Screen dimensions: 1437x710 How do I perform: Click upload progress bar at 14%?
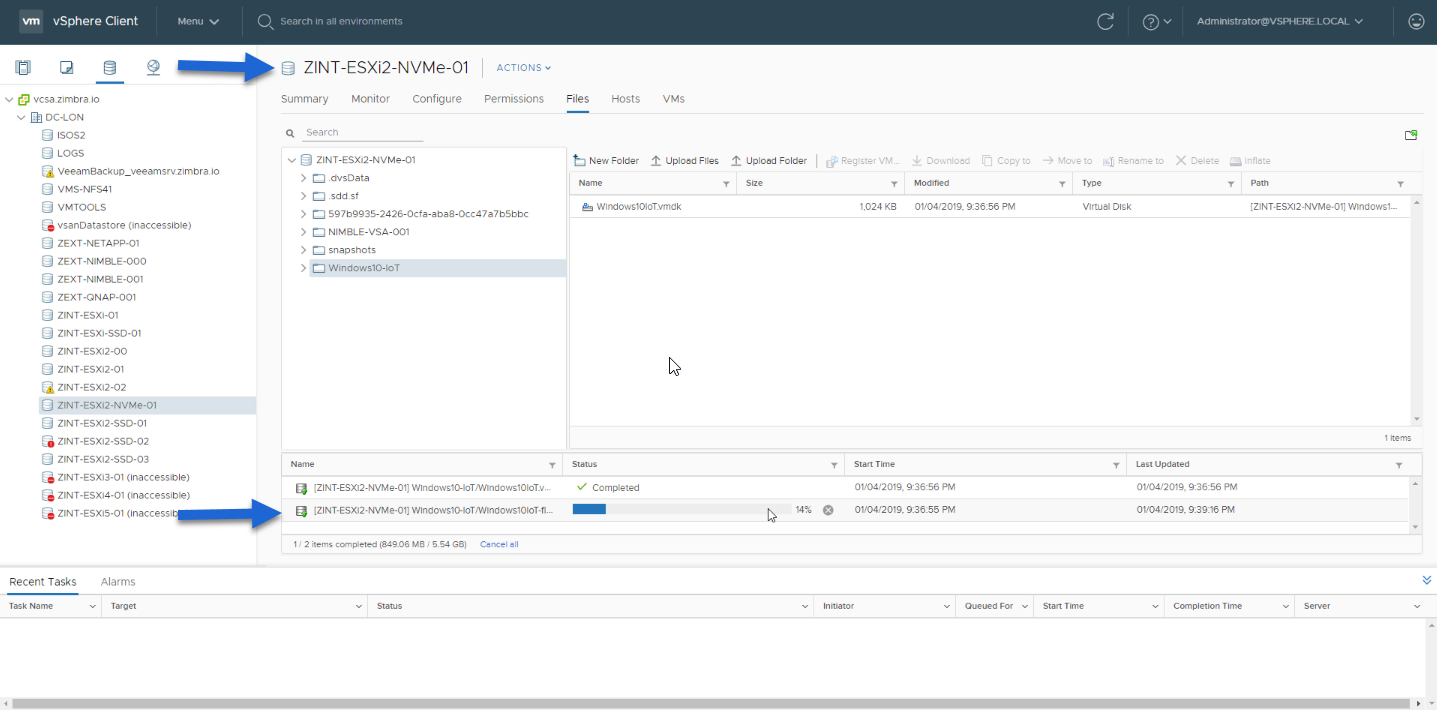(682, 510)
